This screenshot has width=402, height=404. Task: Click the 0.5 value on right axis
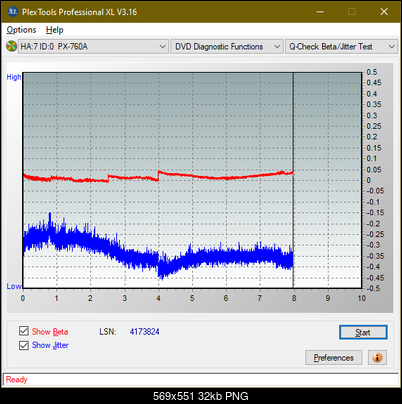click(x=372, y=72)
